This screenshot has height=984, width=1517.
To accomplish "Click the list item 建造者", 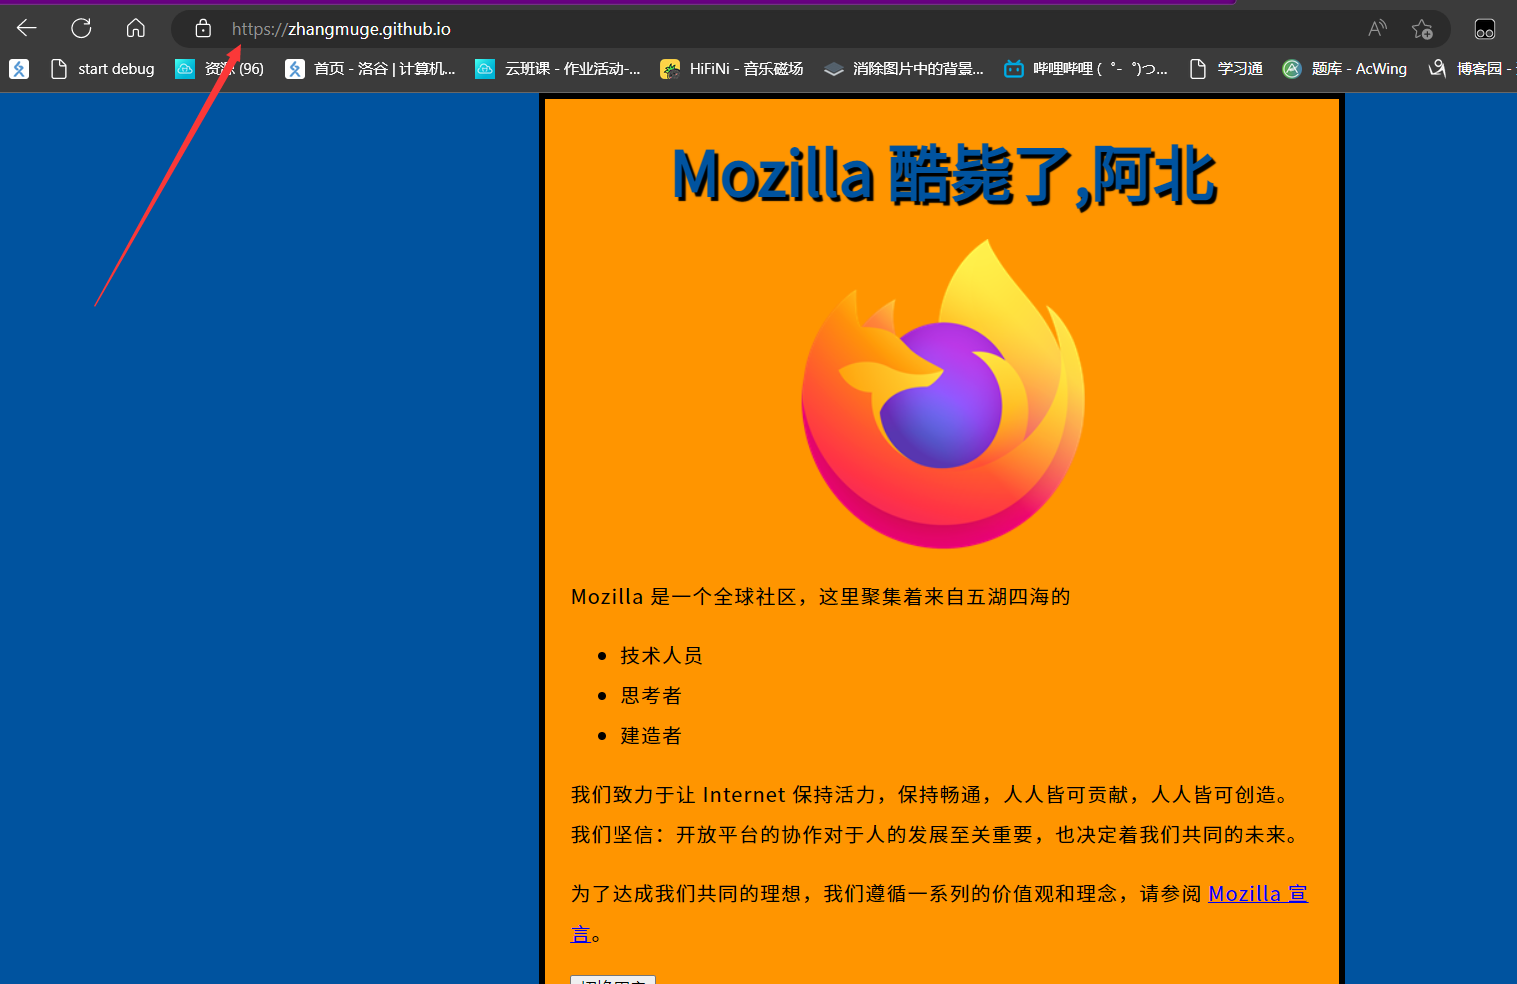I will pyautogui.click(x=651, y=736).
